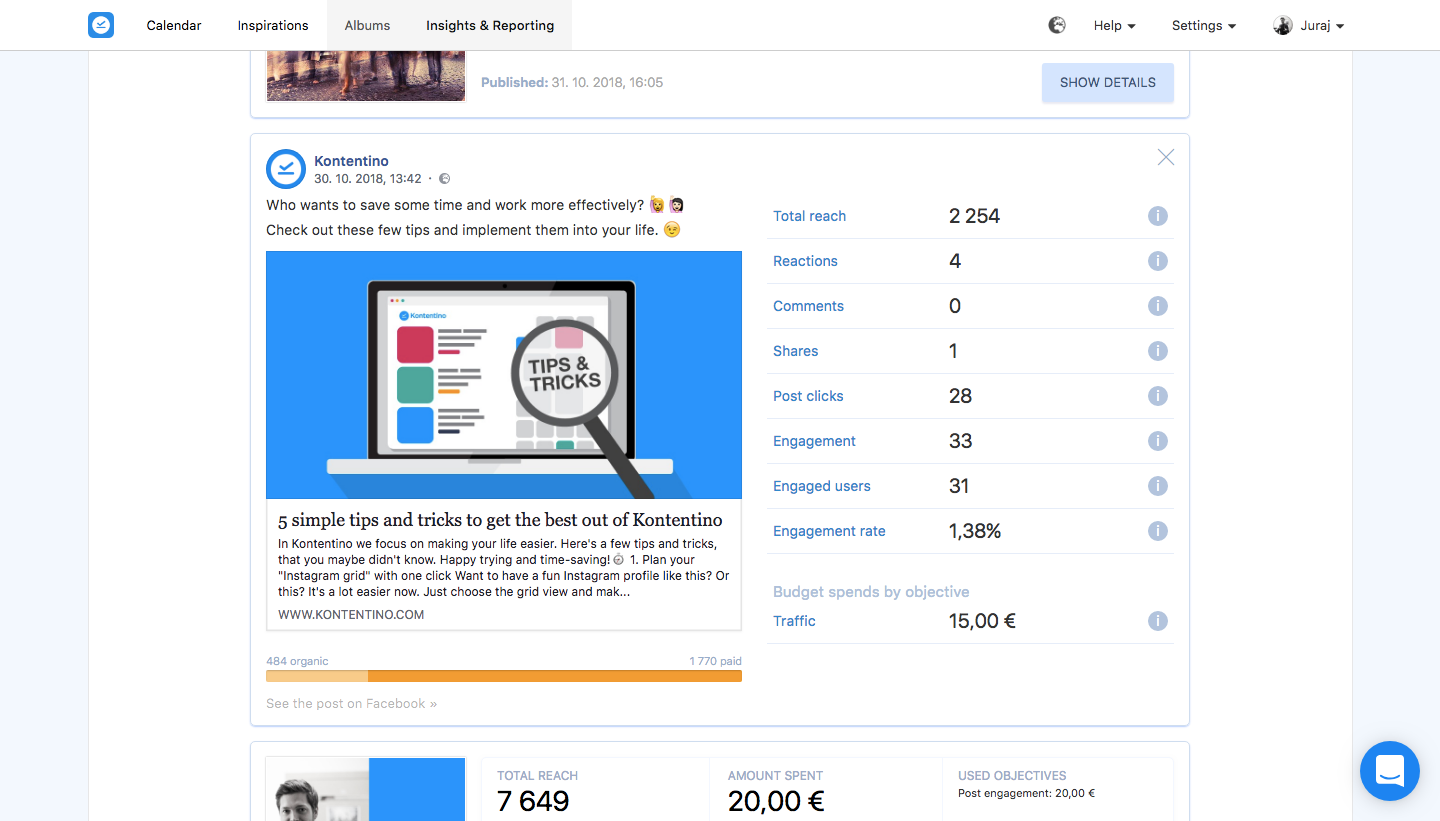Click the Post clicks metric label
The height and width of the screenshot is (821, 1440).
pyautogui.click(x=808, y=396)
